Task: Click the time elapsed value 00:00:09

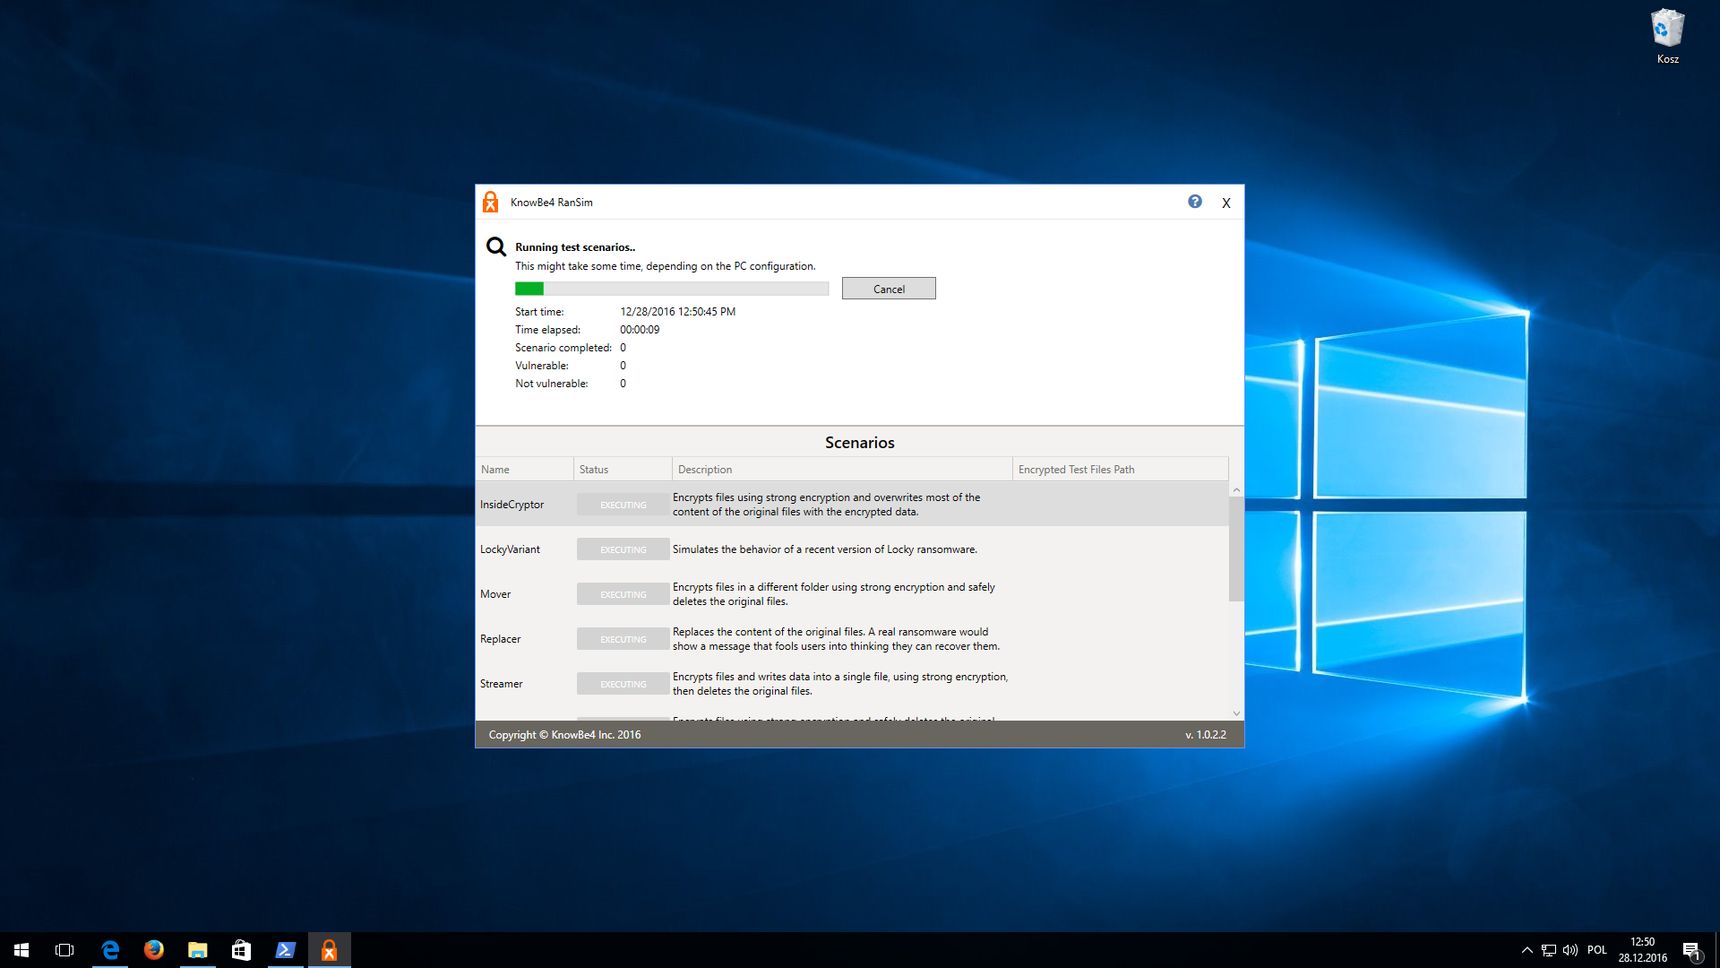Action: point(639,330)
